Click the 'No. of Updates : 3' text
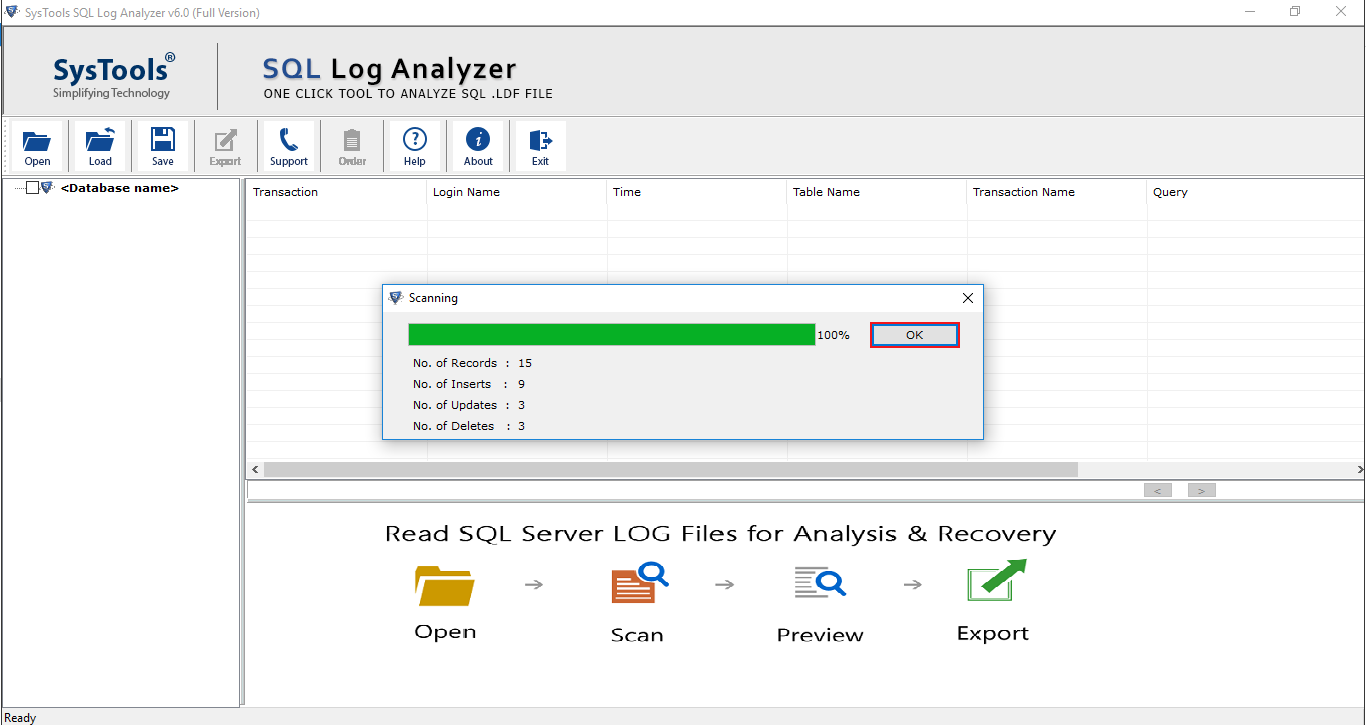 pyautogui.click(x=469, y=405)
